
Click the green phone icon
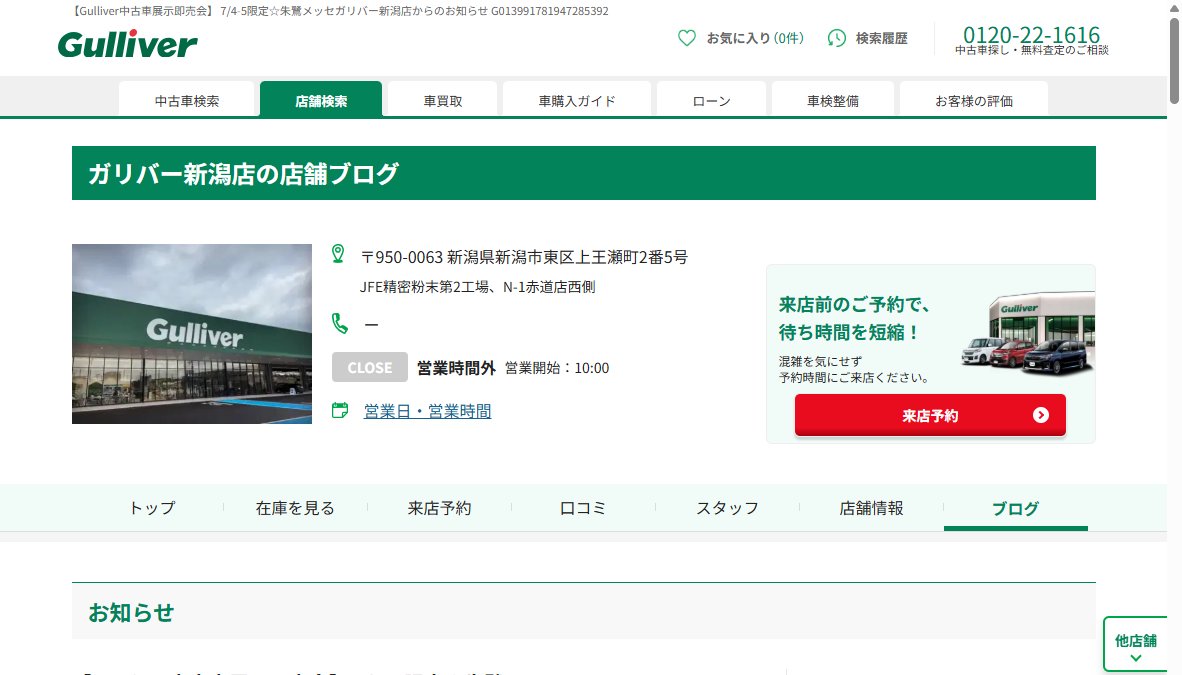tap(340, 324)
